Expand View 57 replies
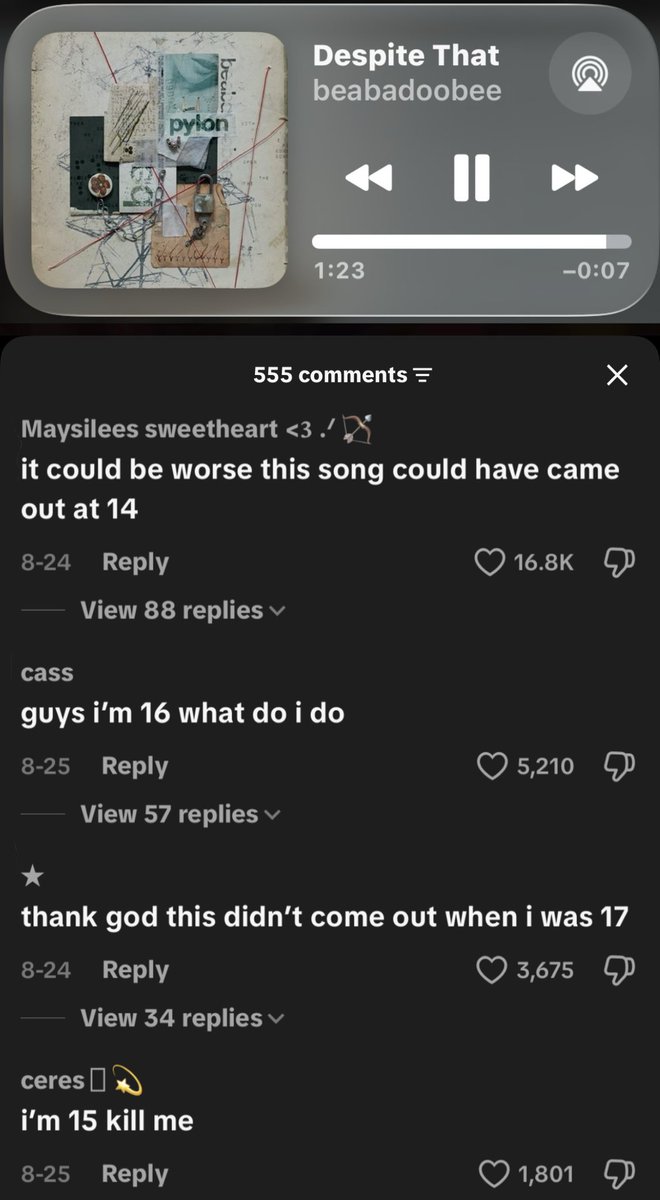This screenshot has height=1200, width=660. click(181, 814)
